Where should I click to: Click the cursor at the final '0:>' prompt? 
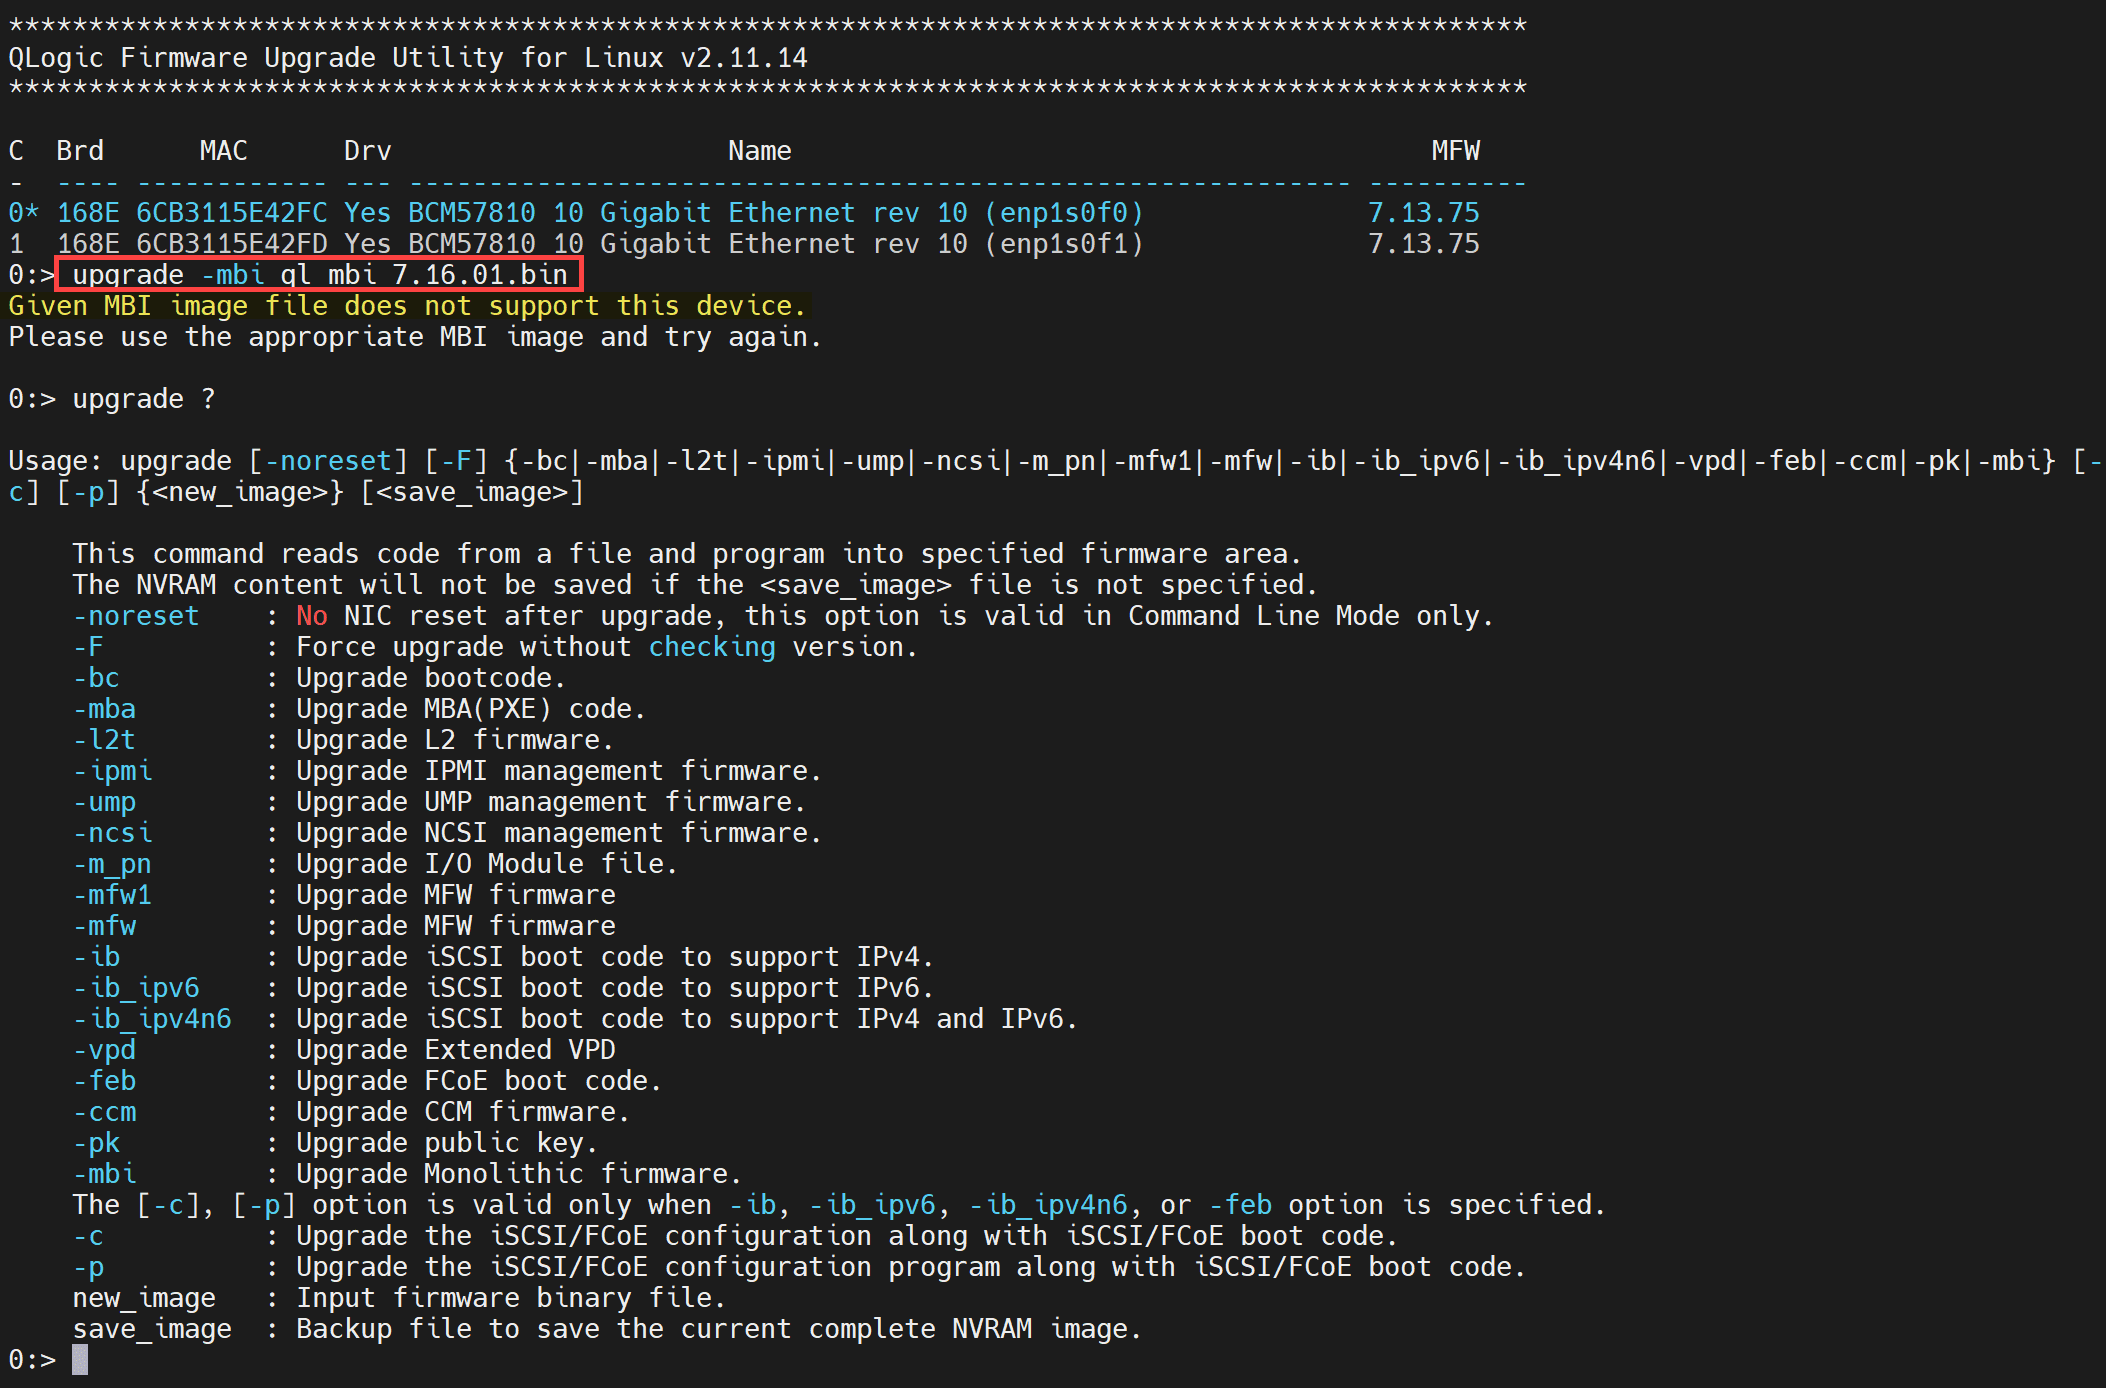click(80, 1360)
